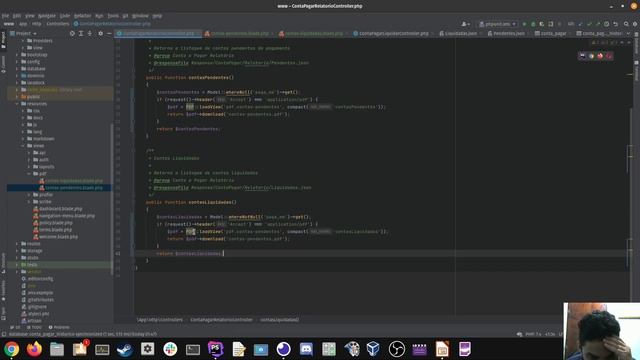This screenshot has width=640, height=360.
Task: Expand the database folder
Action: point(17,69)
